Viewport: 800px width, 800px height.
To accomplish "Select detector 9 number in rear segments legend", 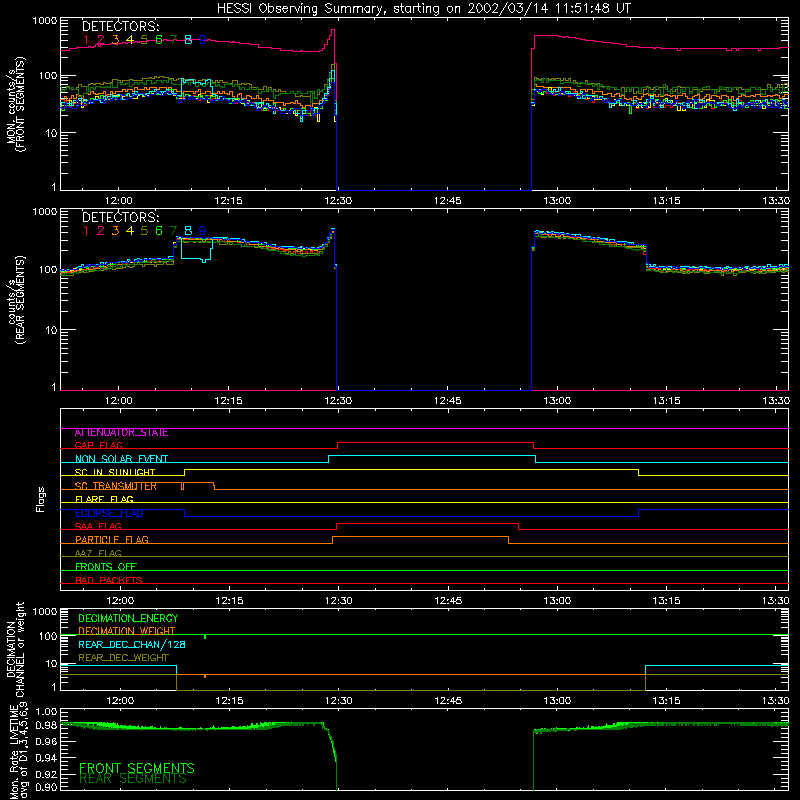I will pos(203,231).
